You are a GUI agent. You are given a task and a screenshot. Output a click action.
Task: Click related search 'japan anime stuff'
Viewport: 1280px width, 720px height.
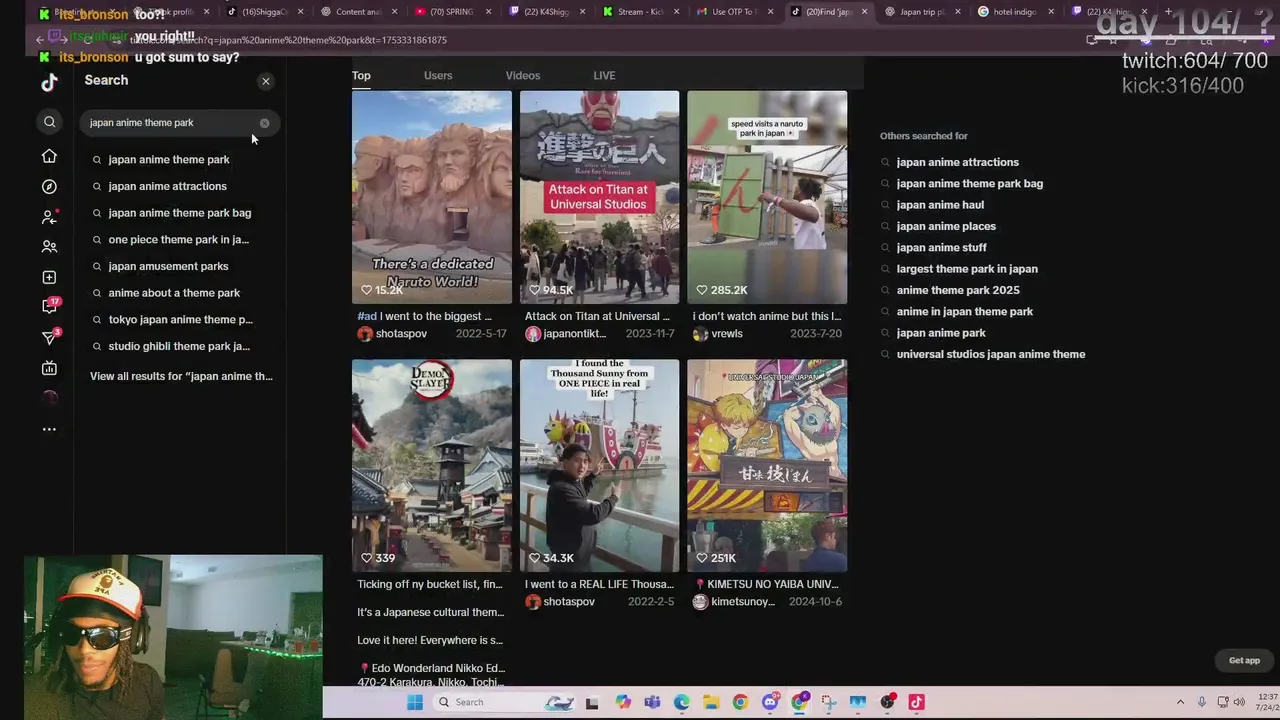(941, 248)
